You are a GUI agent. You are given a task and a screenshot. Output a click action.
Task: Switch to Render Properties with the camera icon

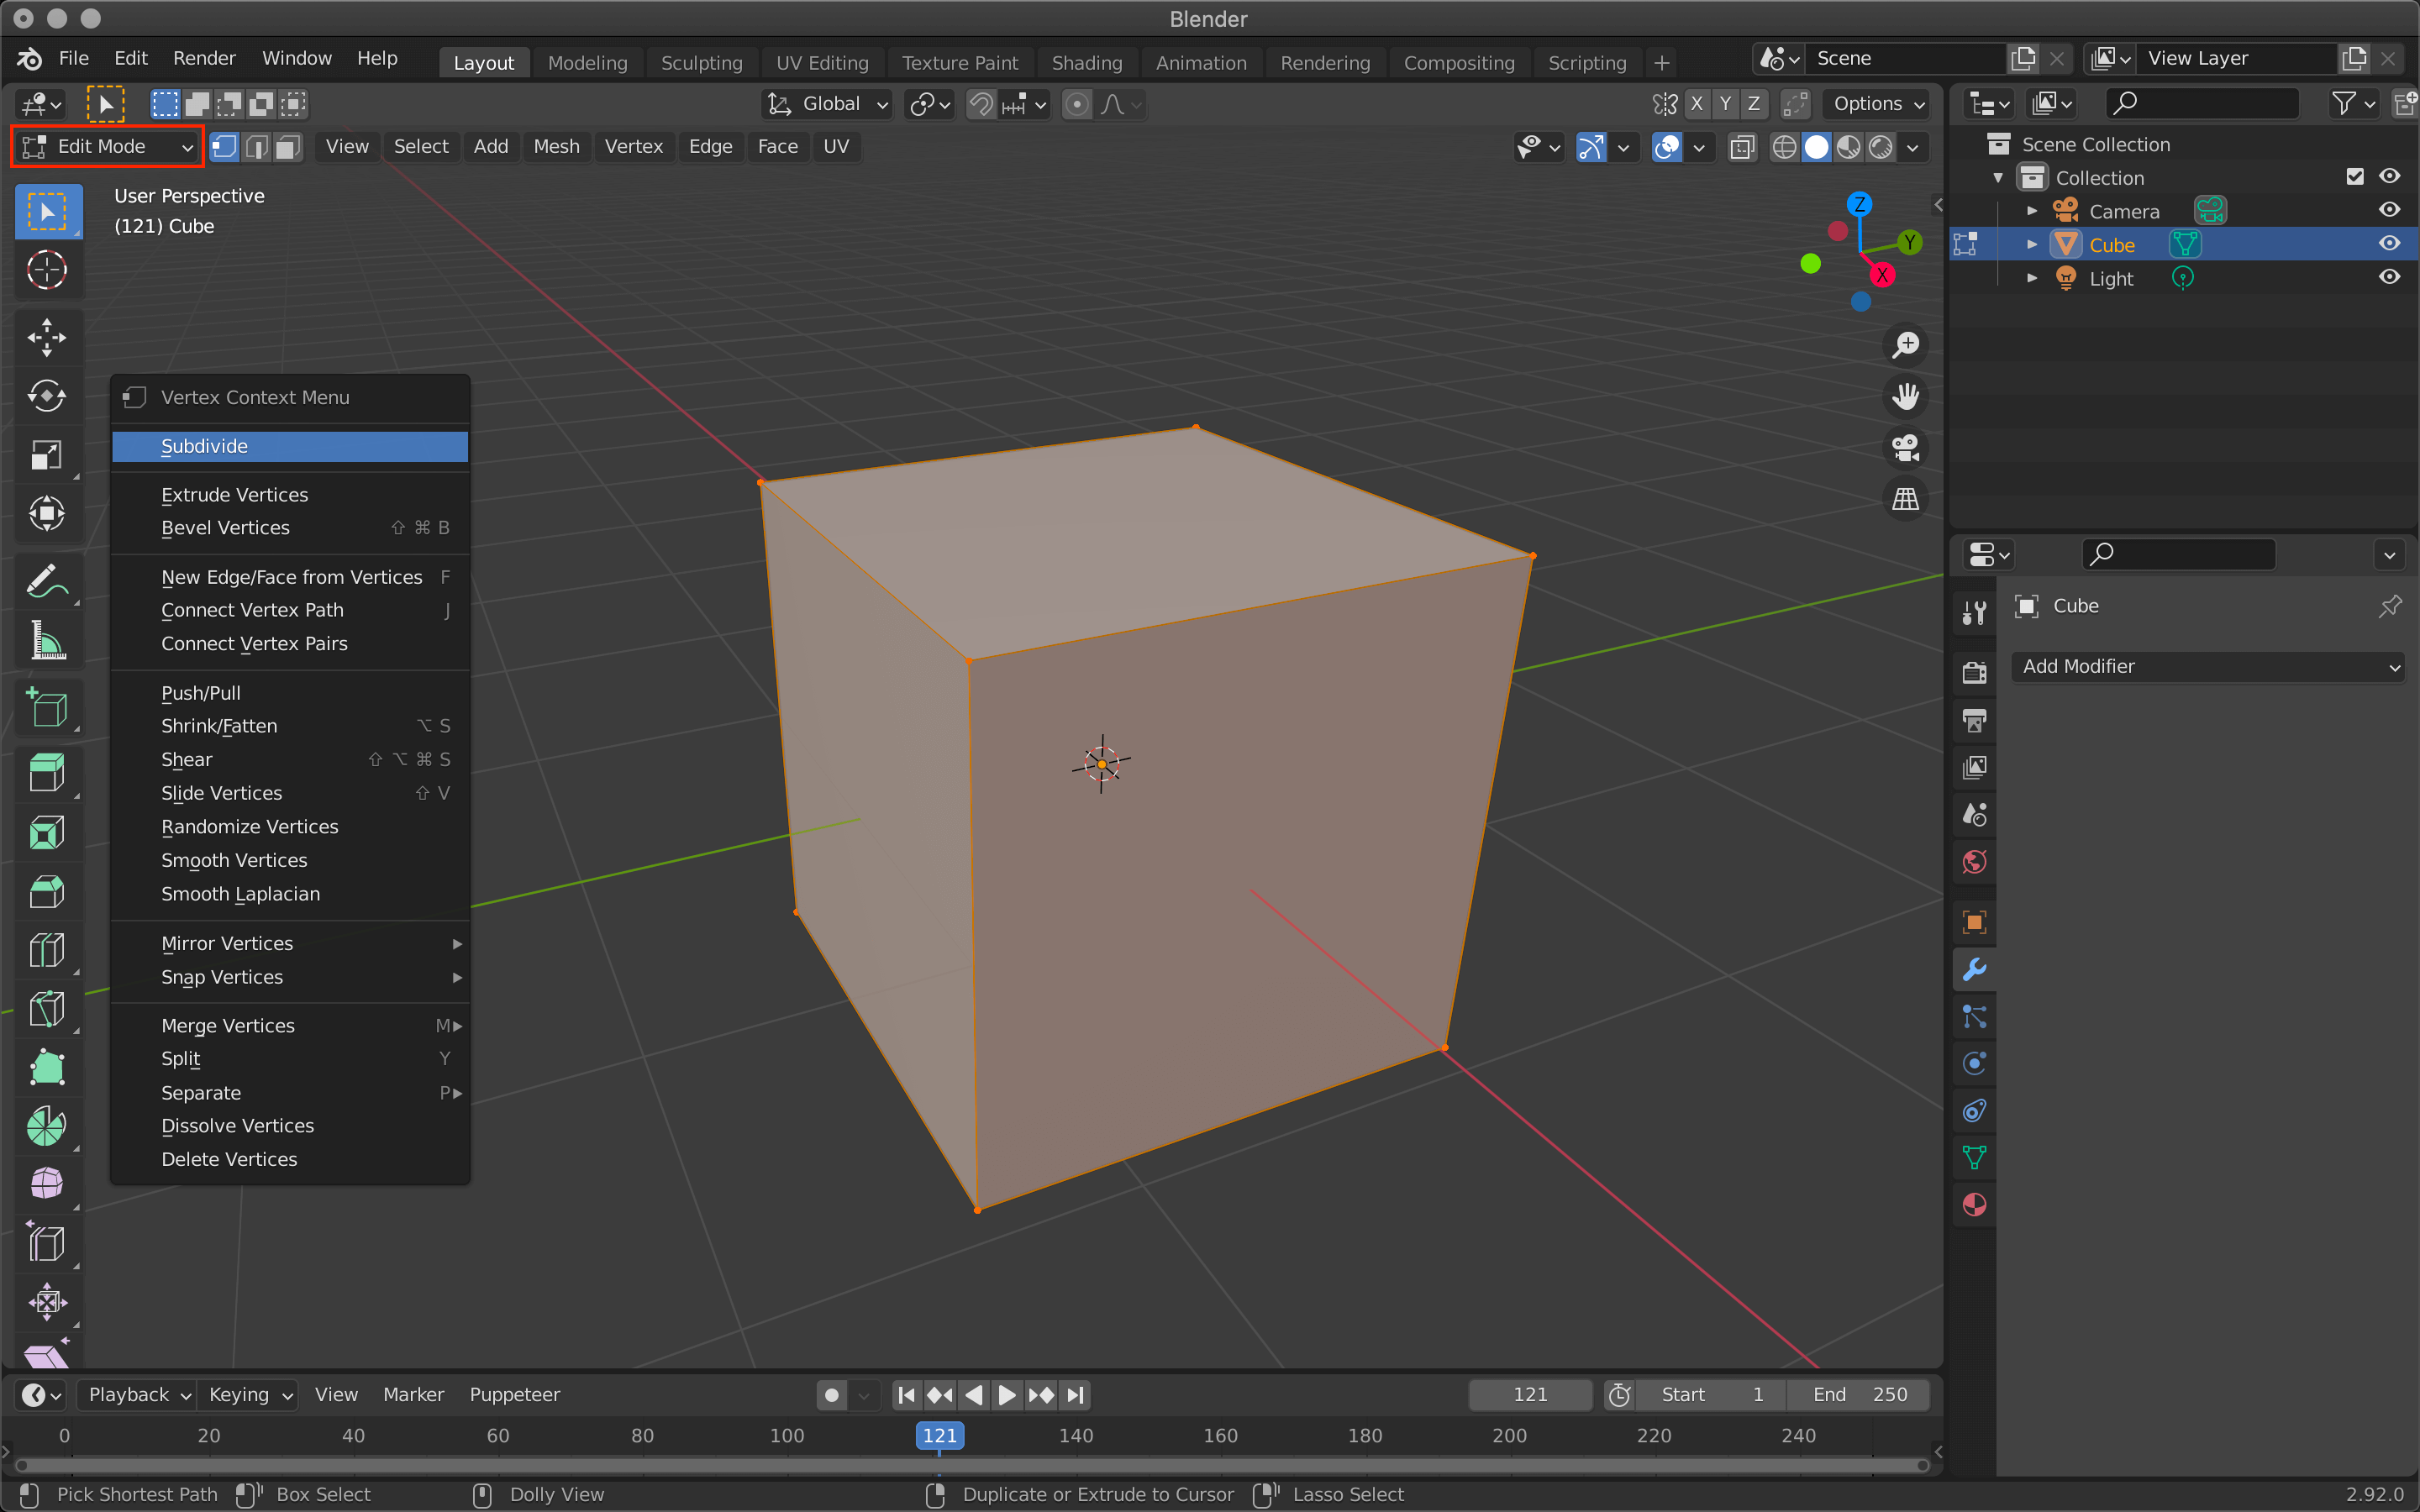point(1974,672)
